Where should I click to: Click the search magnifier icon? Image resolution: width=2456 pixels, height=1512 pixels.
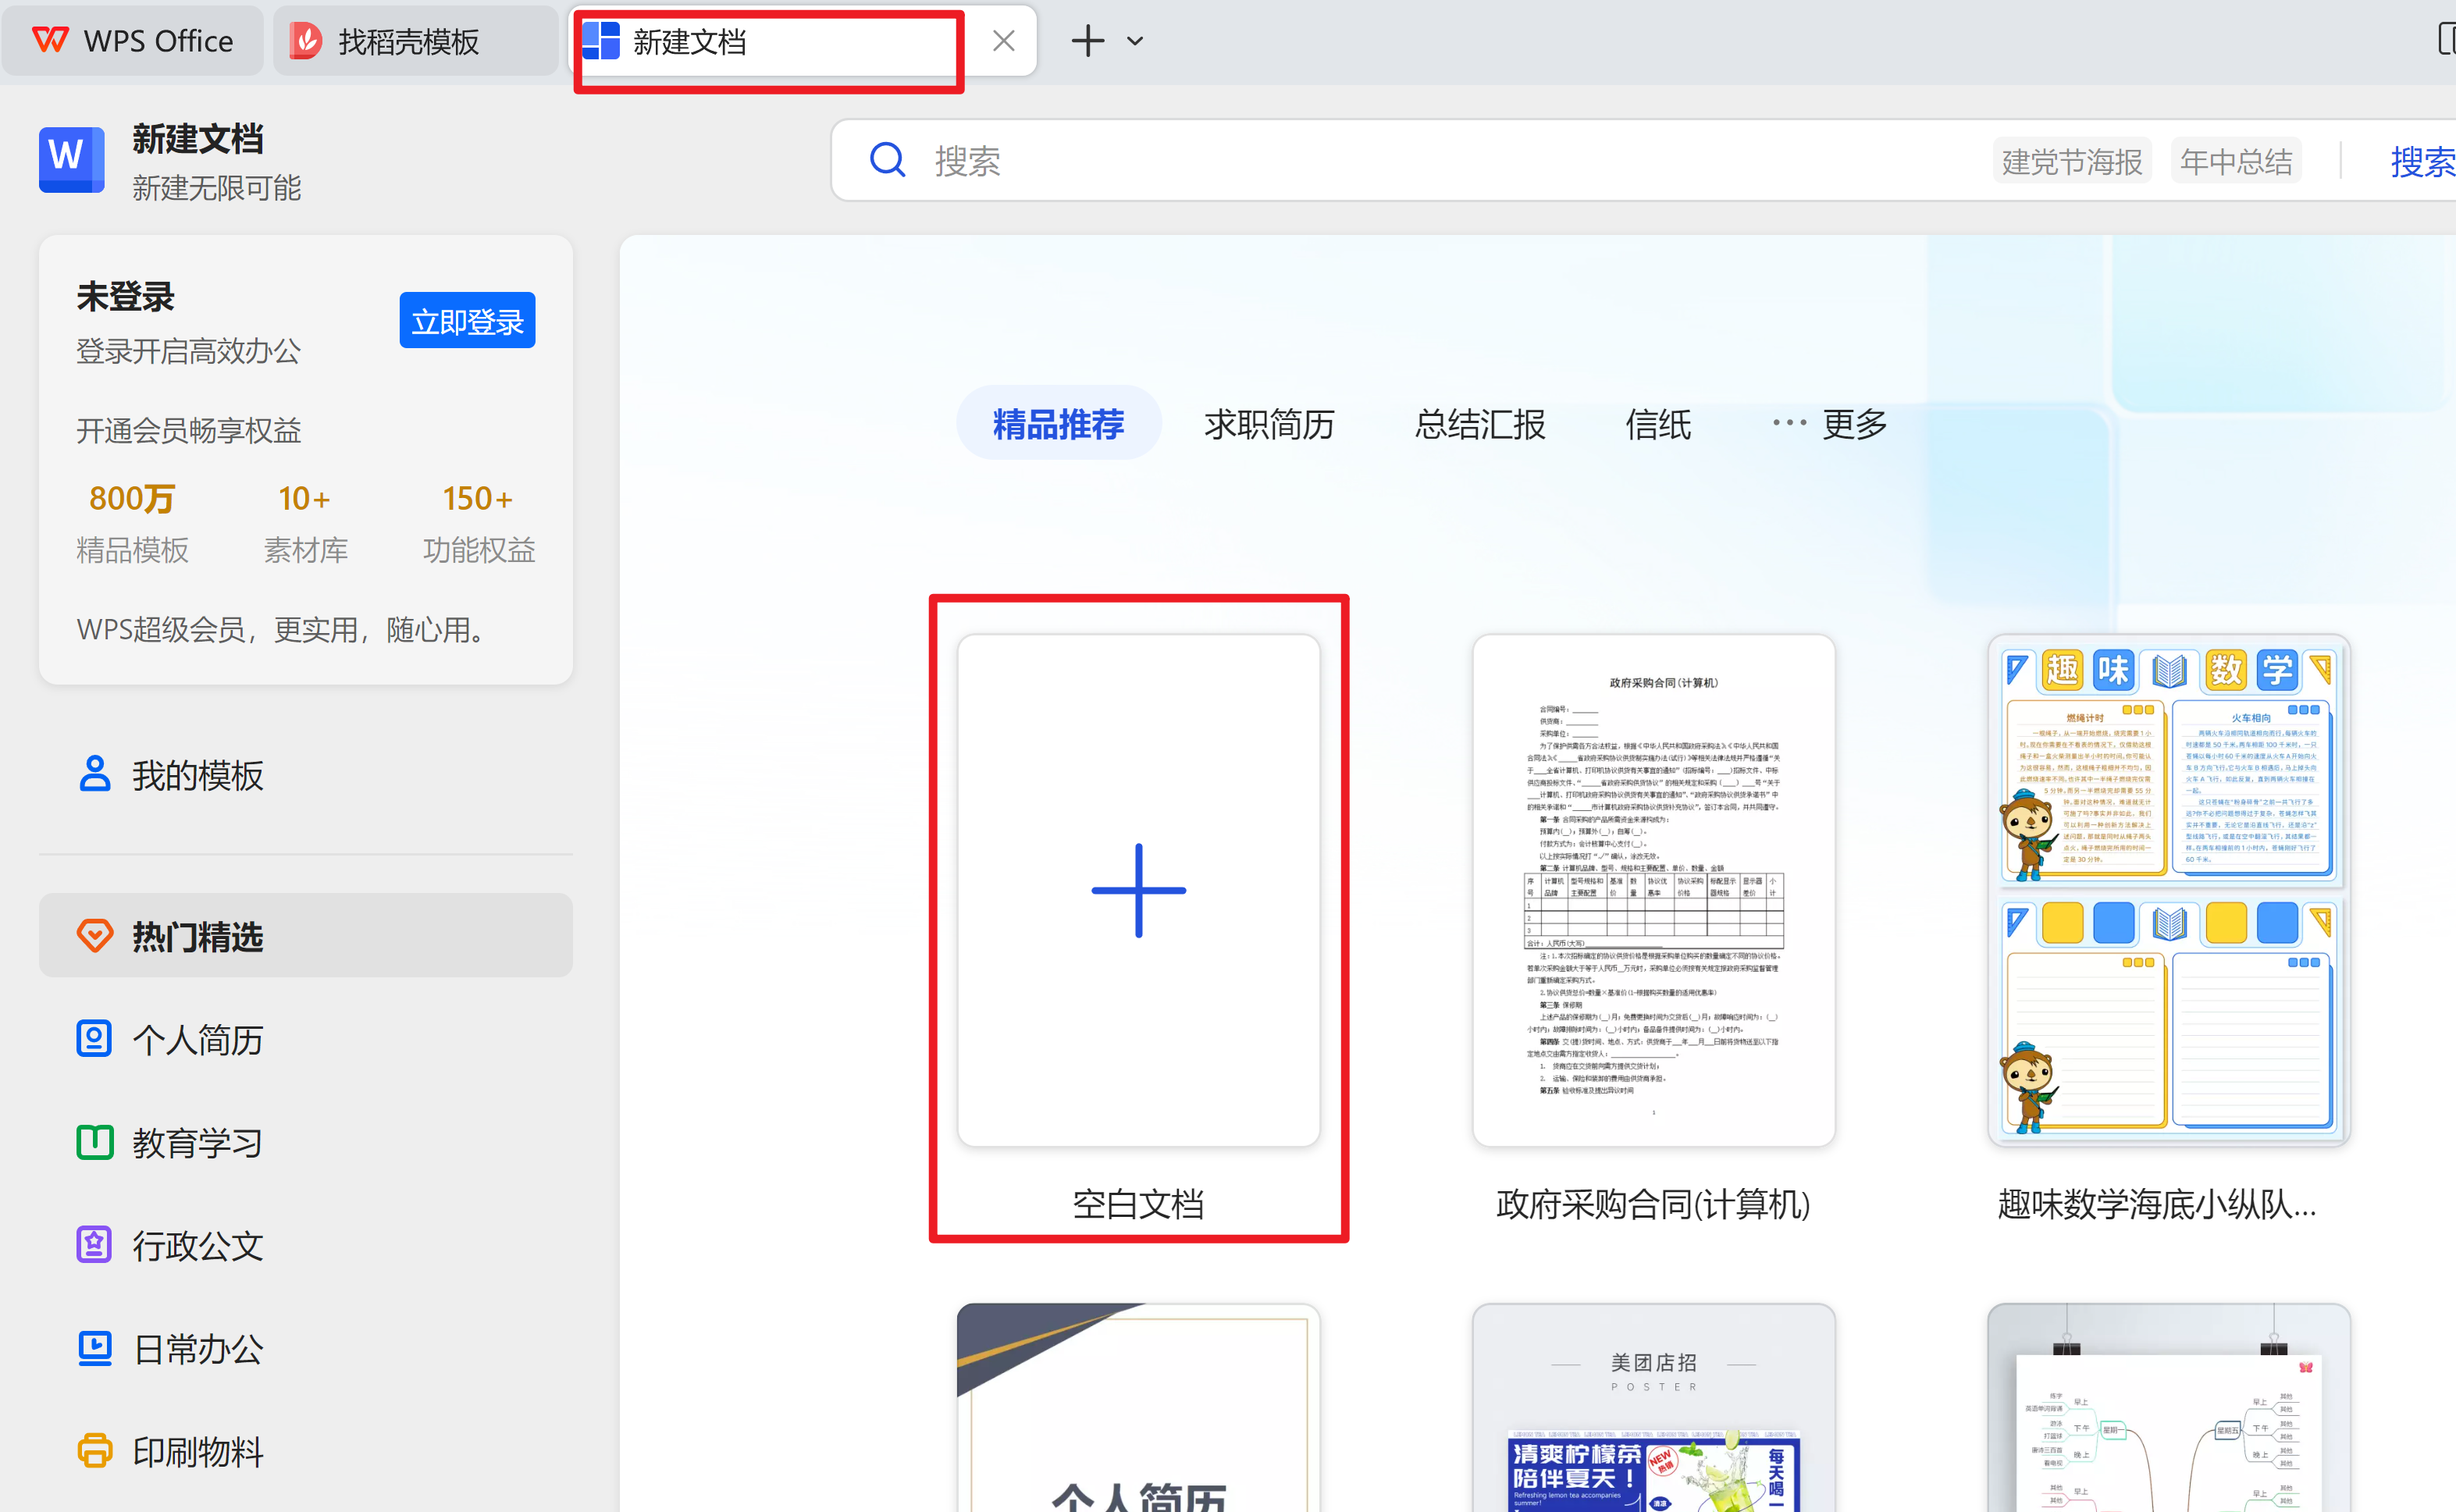pos(887,160)
